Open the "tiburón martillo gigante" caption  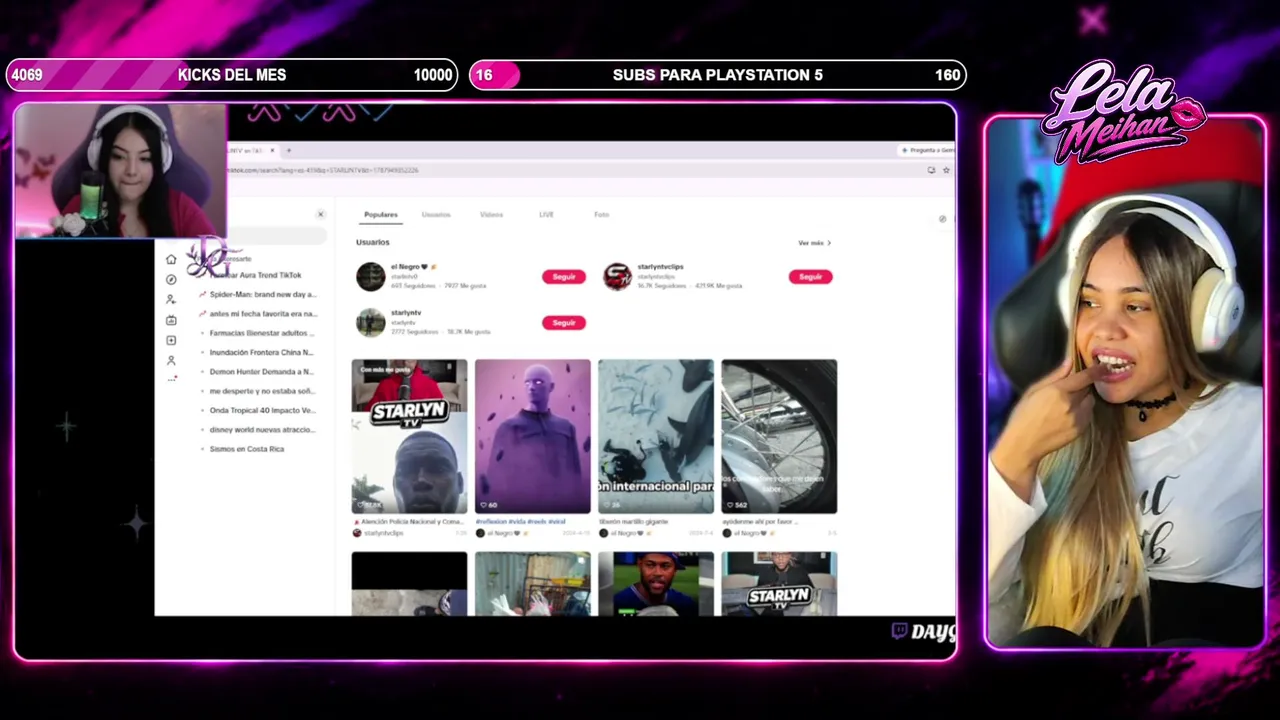coord(632,522)
